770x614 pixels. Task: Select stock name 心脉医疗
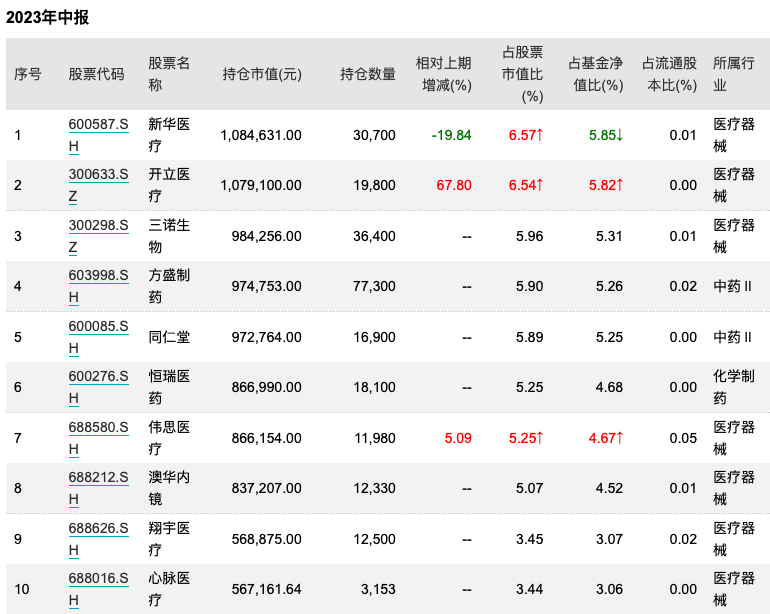tap(169, 589)
